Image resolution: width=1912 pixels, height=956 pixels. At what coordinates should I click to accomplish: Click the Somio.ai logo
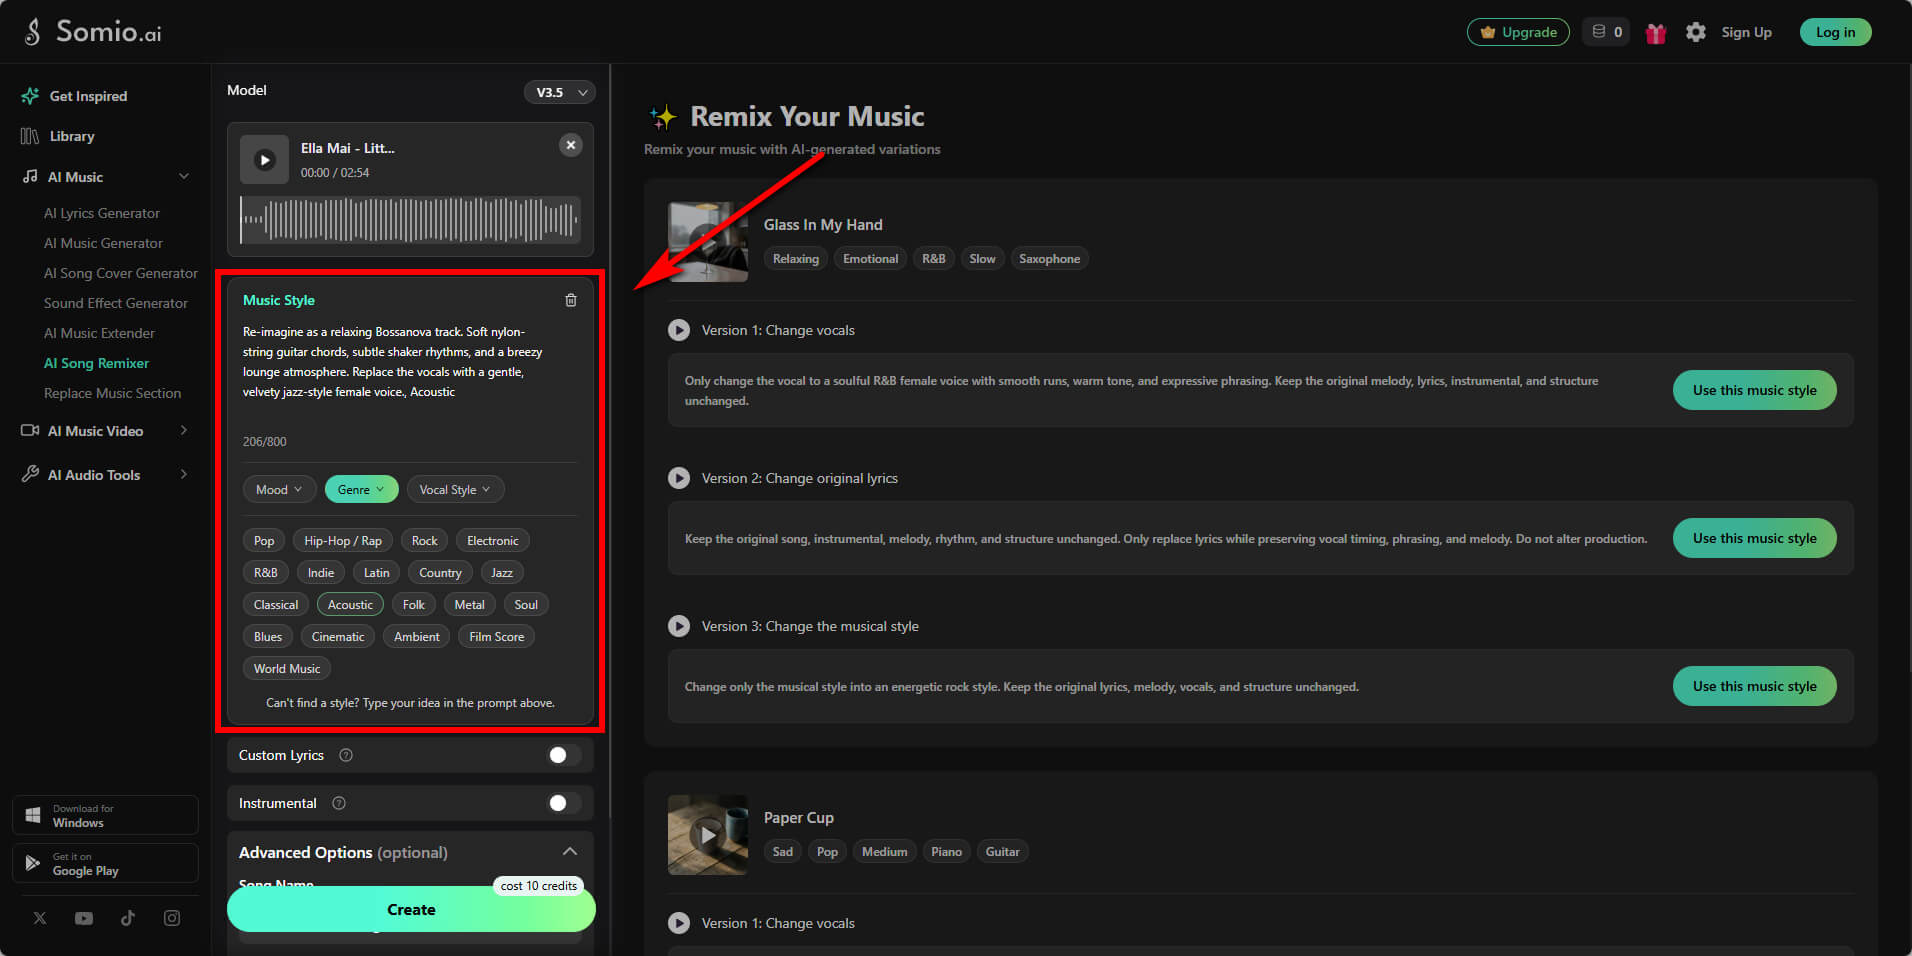[92, 32]
